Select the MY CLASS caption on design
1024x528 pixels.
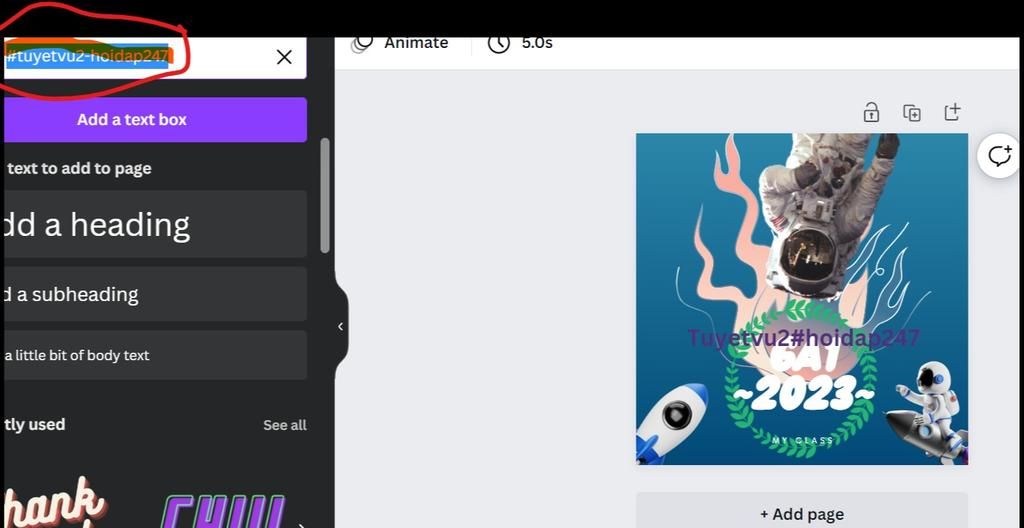pyautogui.click(x=803, y=440)
